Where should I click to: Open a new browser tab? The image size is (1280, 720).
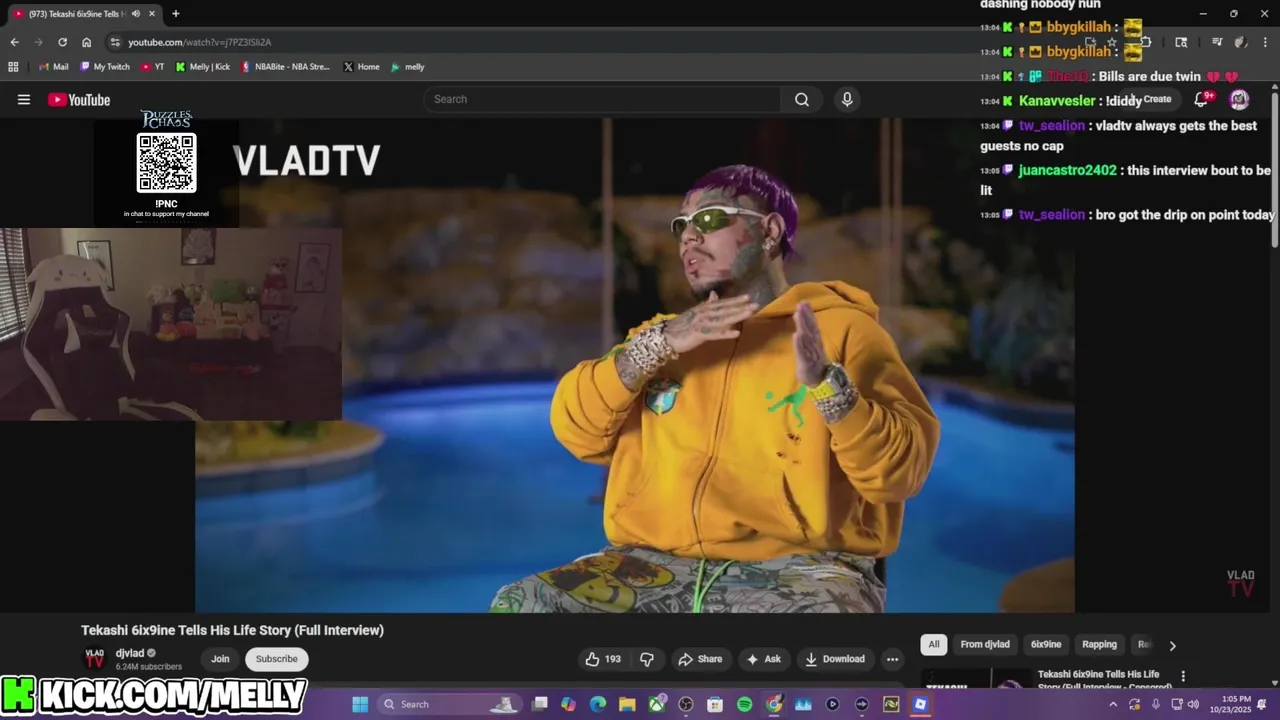tap(176, 14)
